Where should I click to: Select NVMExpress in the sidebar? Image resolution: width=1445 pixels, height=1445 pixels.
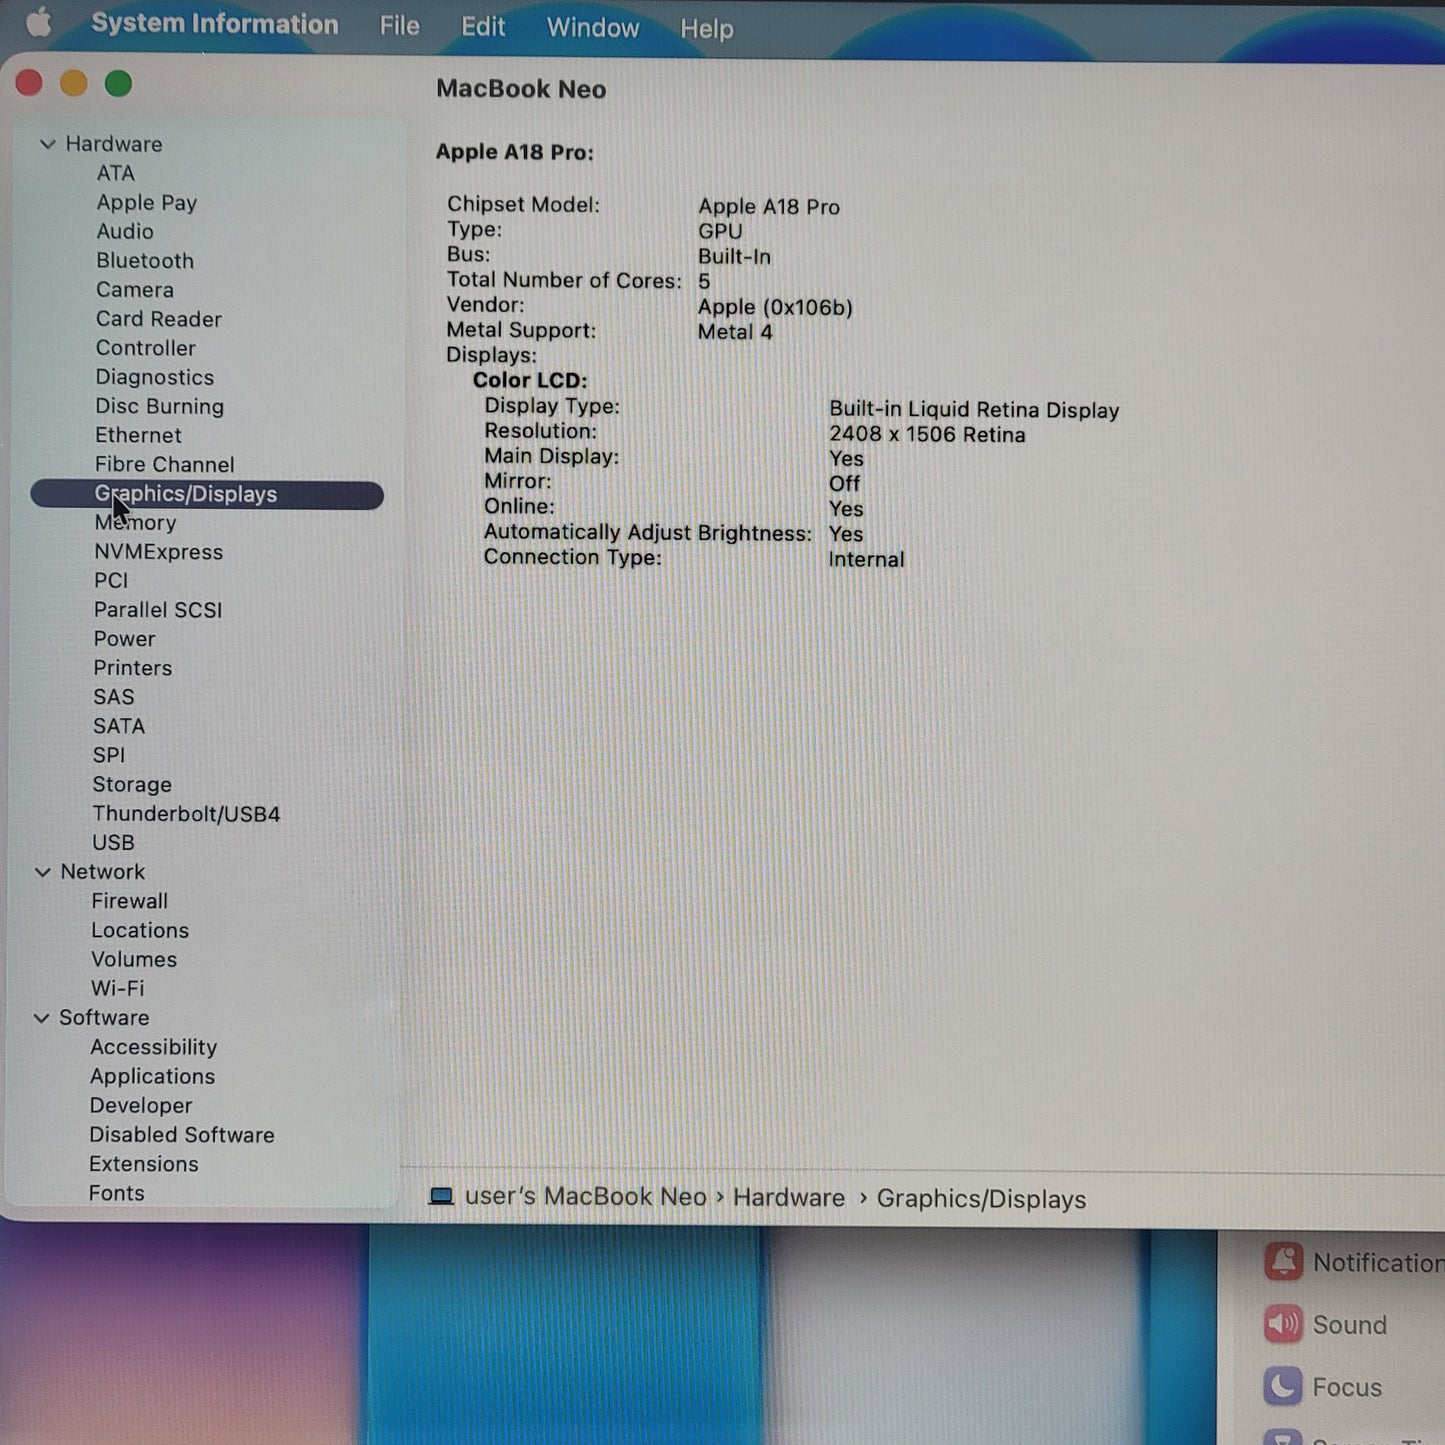coord(159,552)
